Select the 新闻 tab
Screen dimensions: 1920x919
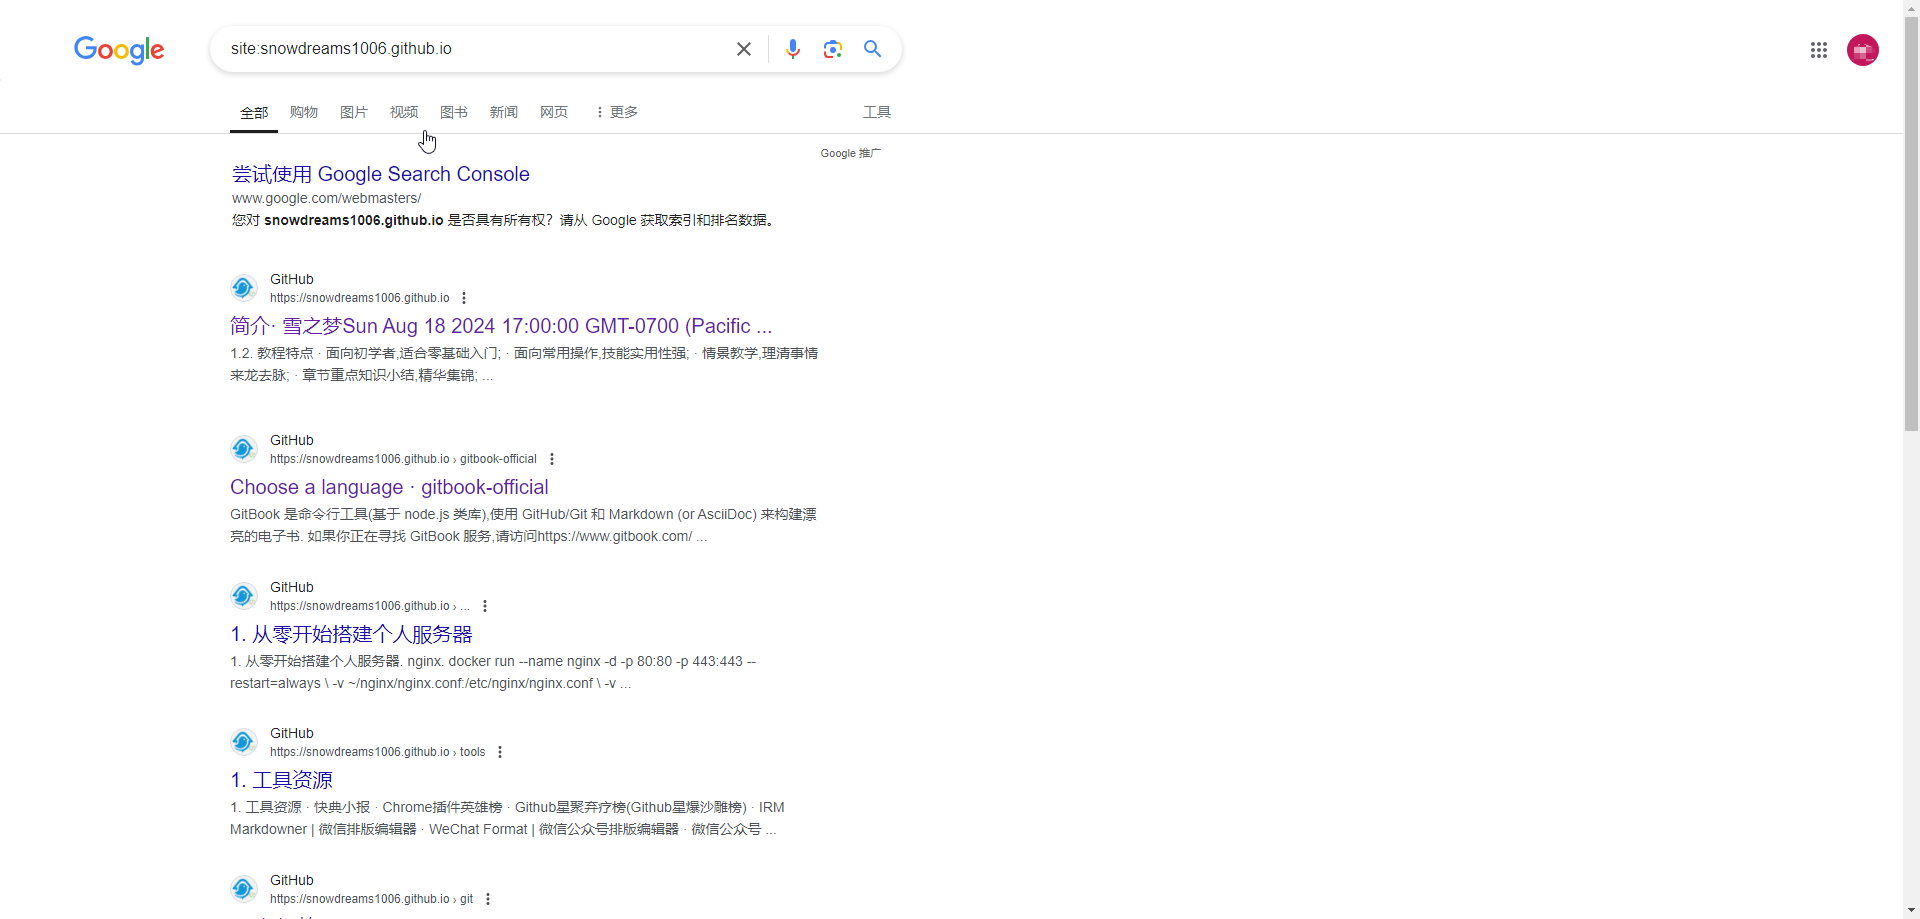pyautogui.click(x=503, y=112)
